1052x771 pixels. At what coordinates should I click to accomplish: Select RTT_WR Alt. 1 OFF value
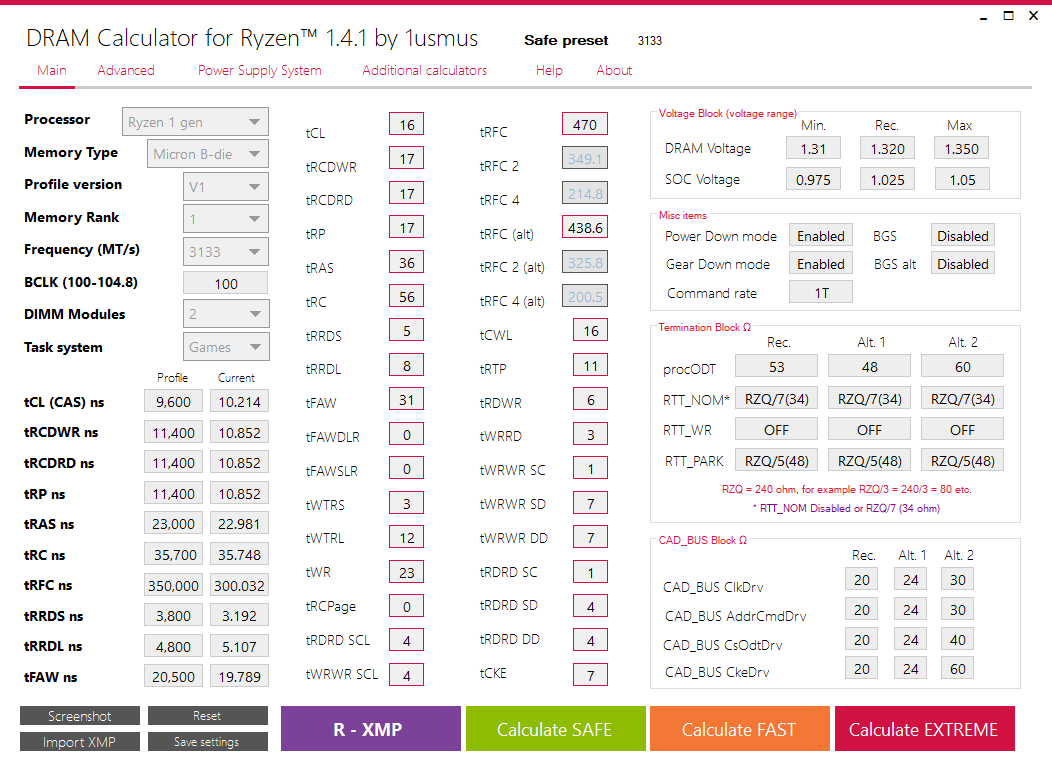(x=870, y=429)
